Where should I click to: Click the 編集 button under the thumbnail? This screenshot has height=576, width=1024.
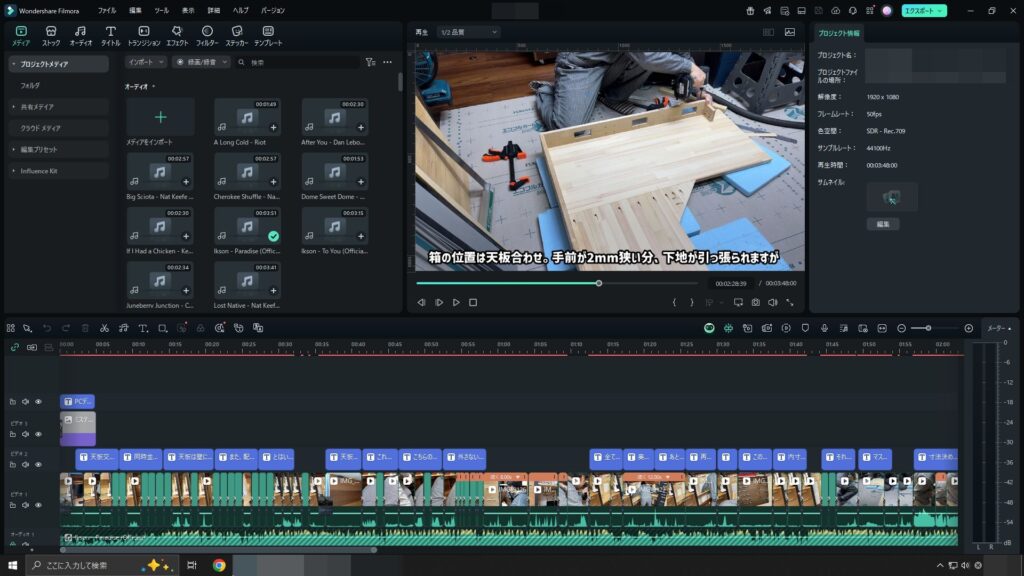coord(882,224)
